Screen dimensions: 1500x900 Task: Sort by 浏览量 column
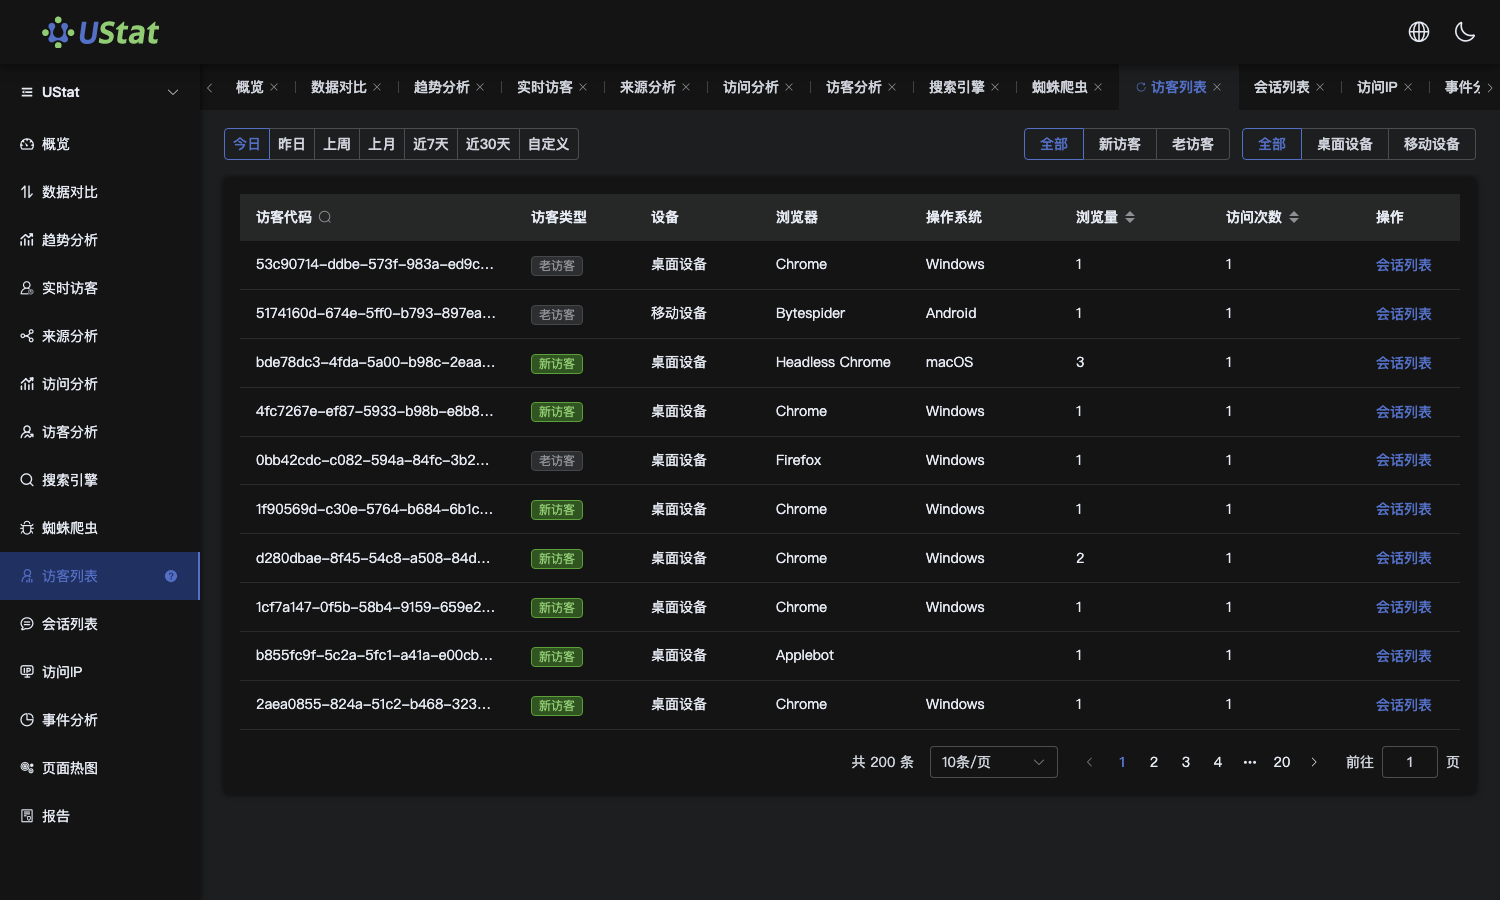coord(1130,217)
